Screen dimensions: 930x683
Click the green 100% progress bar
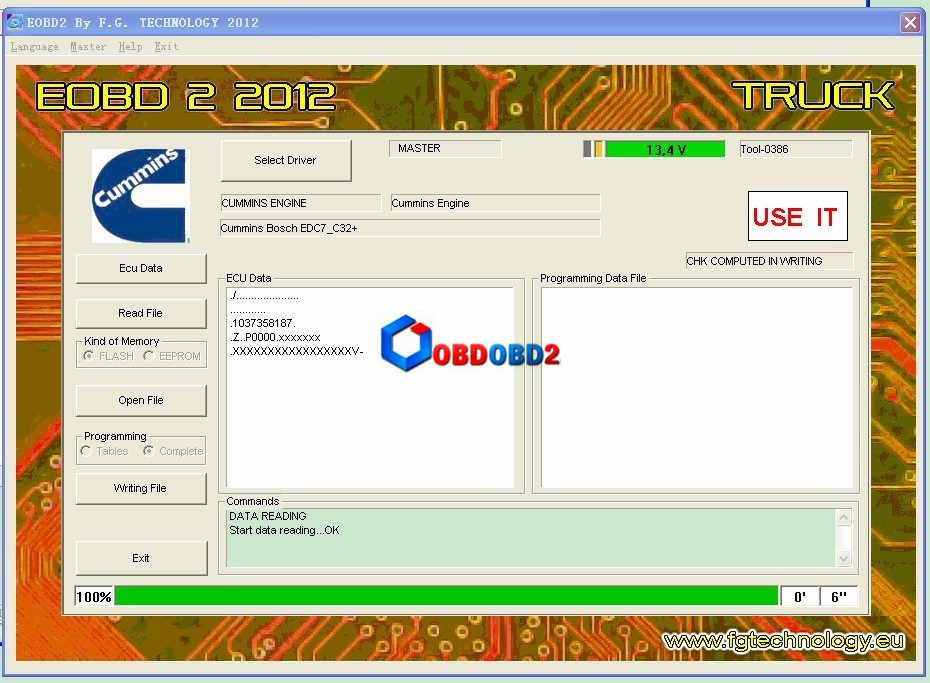[445, 597]
